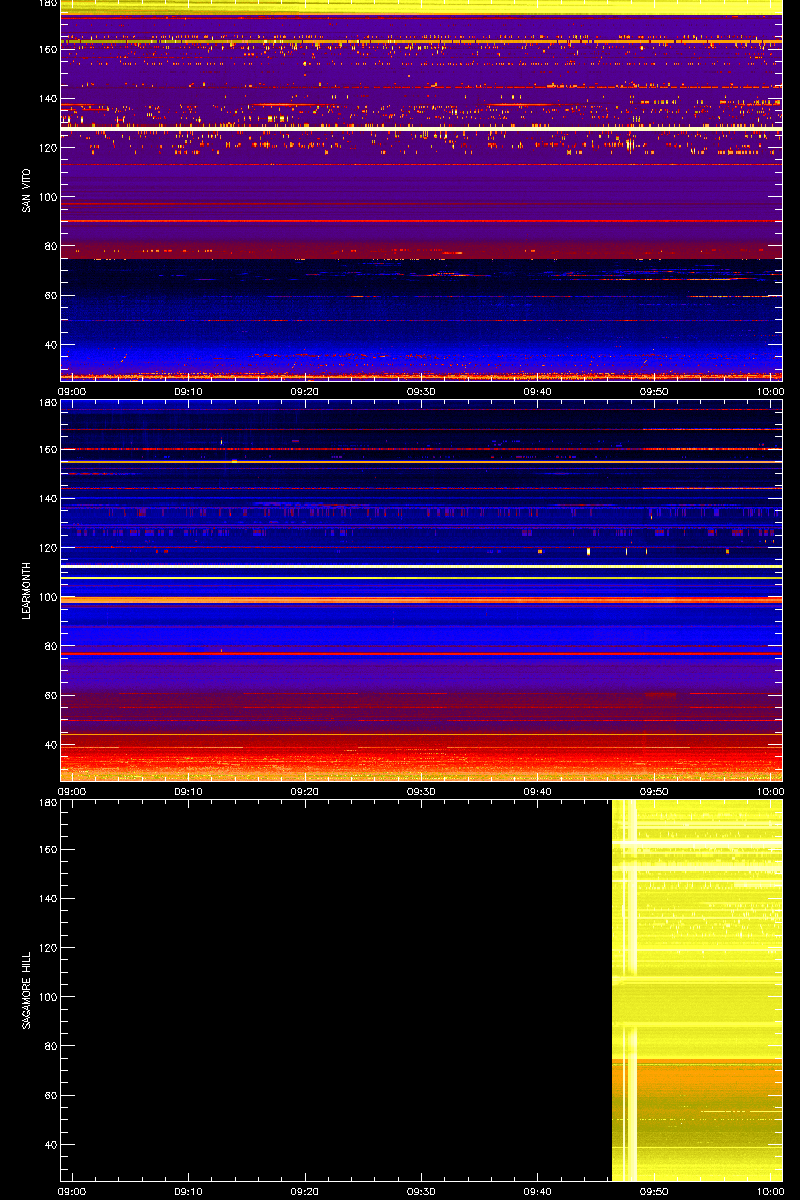Click 09:10 time label under Learmonth panel
The height and width of the screenshot is (1200, 800).
[x=188, y=792]
